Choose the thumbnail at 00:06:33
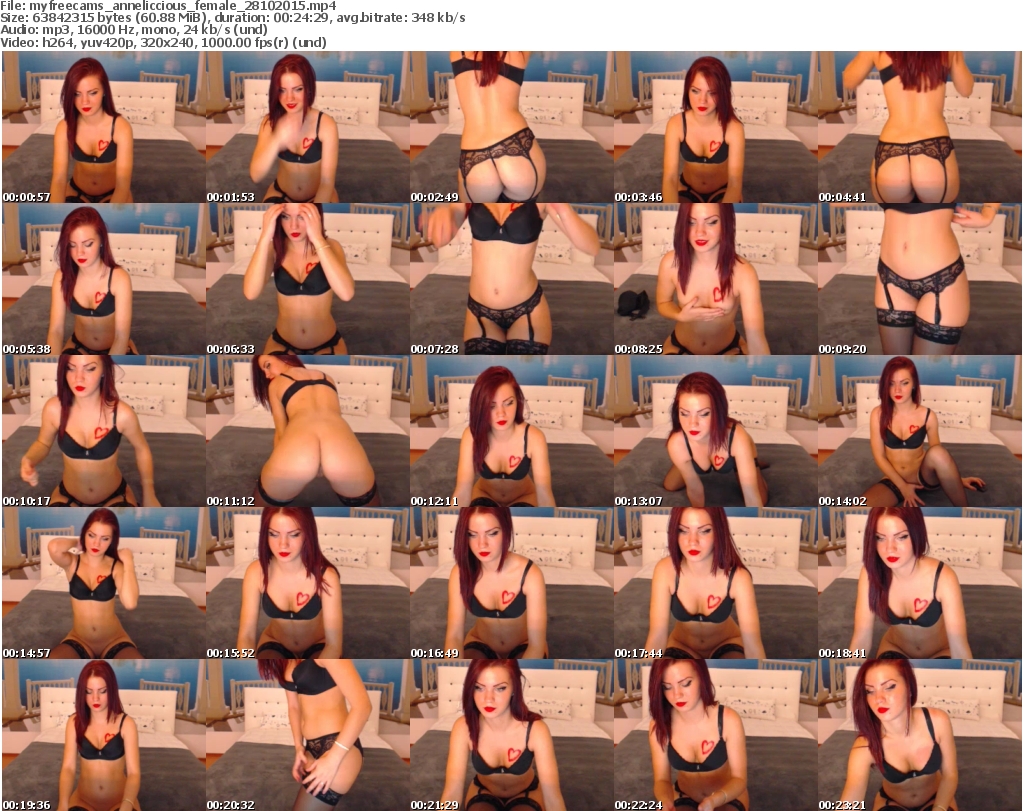The width and height of the screenshot is (1024, 811). pyautogui.click(x=308, y=279)
